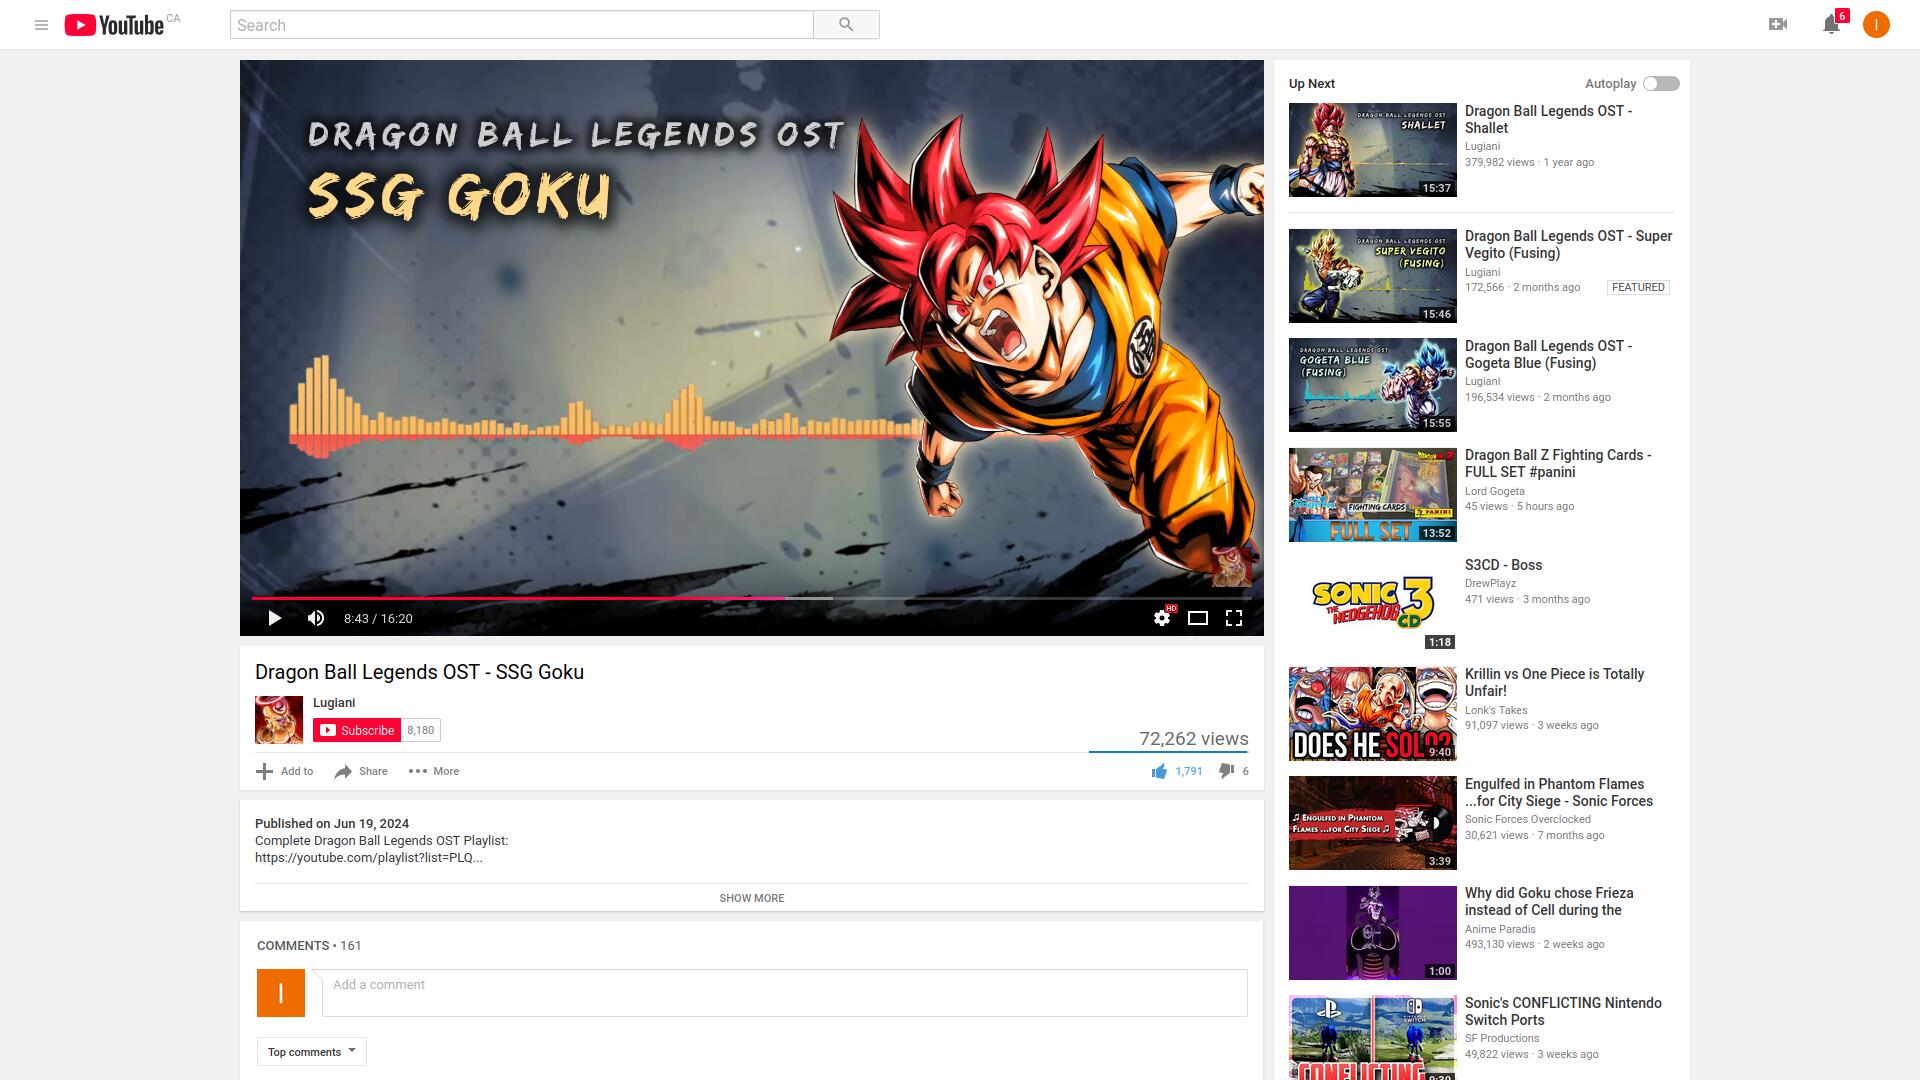Visit the Lonk's Takes channel
Image resolution: width=1920 pixels, height=1080 pixels.
click(x=1496, y=710)
